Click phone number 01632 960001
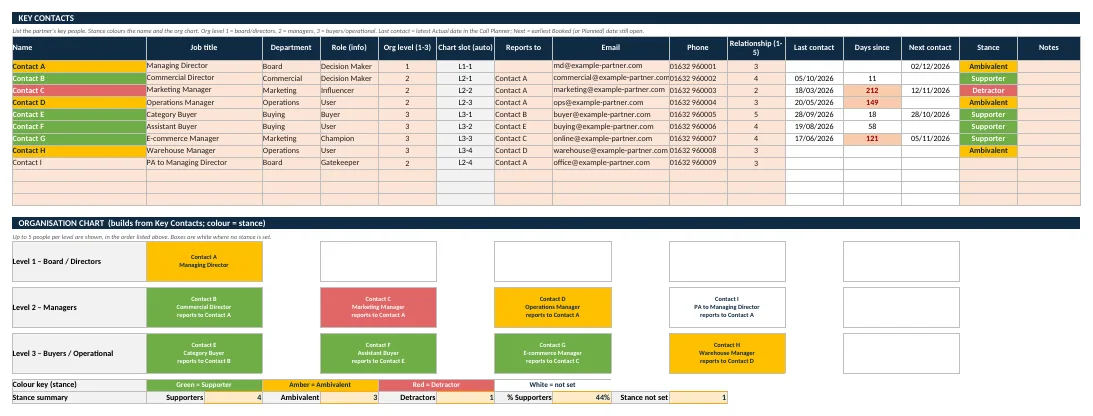Viewport: 1093px width, 416px height. point(698,66)
